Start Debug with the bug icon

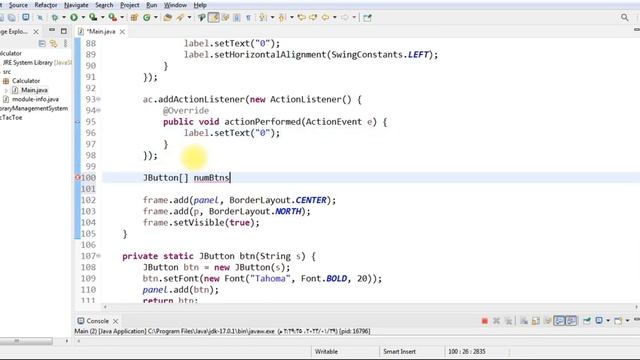54,18
